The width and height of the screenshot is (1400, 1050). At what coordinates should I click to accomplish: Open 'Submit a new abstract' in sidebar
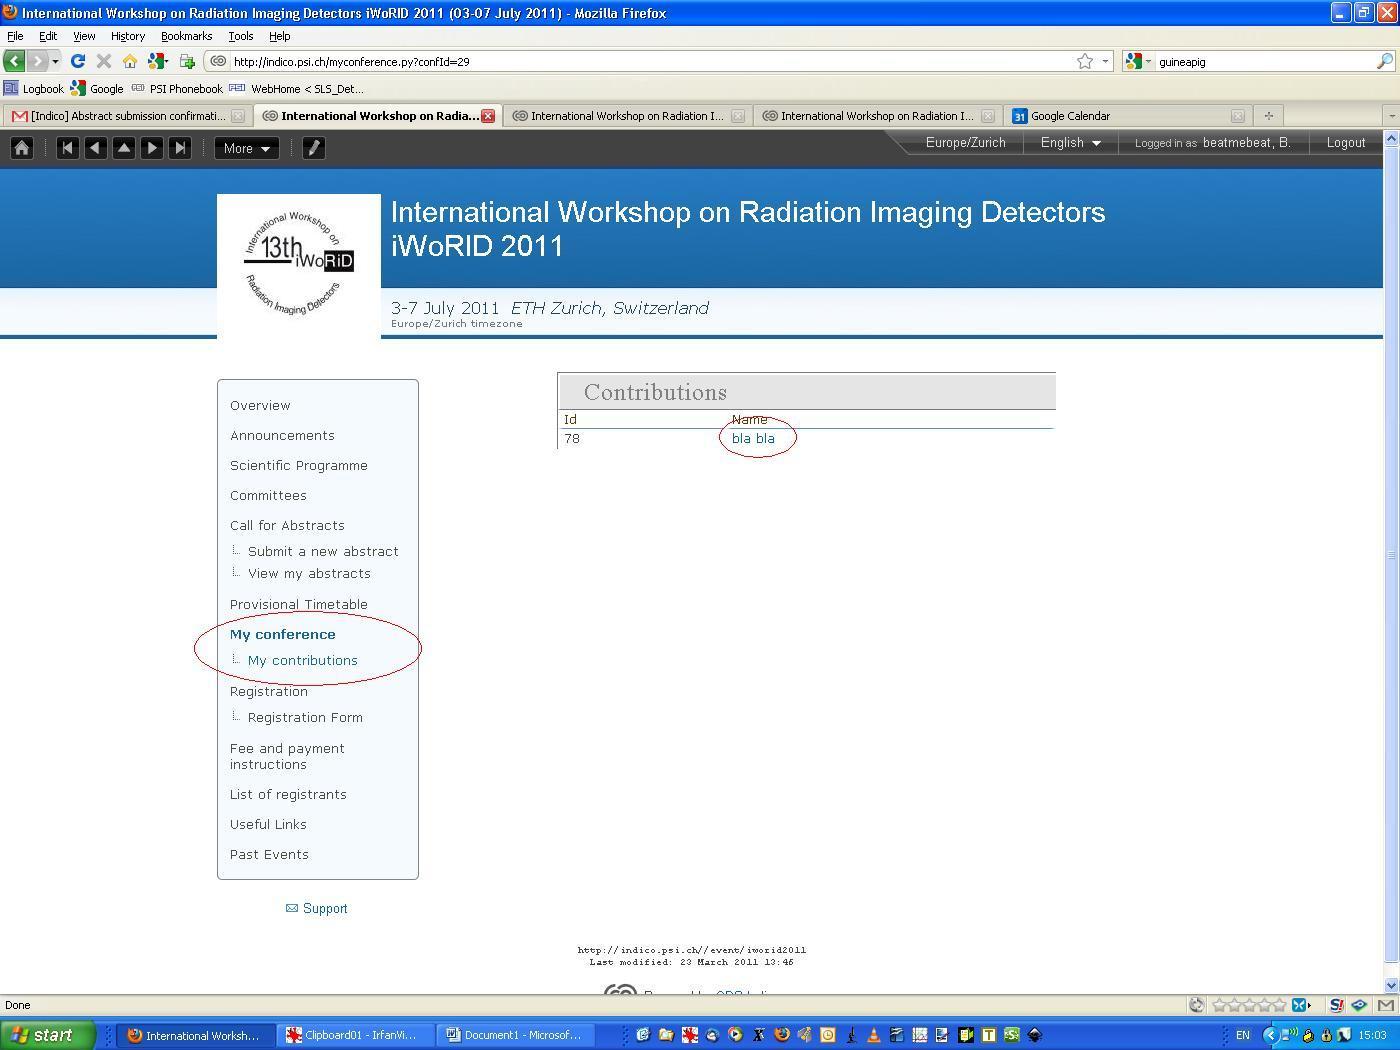point(323,552)
